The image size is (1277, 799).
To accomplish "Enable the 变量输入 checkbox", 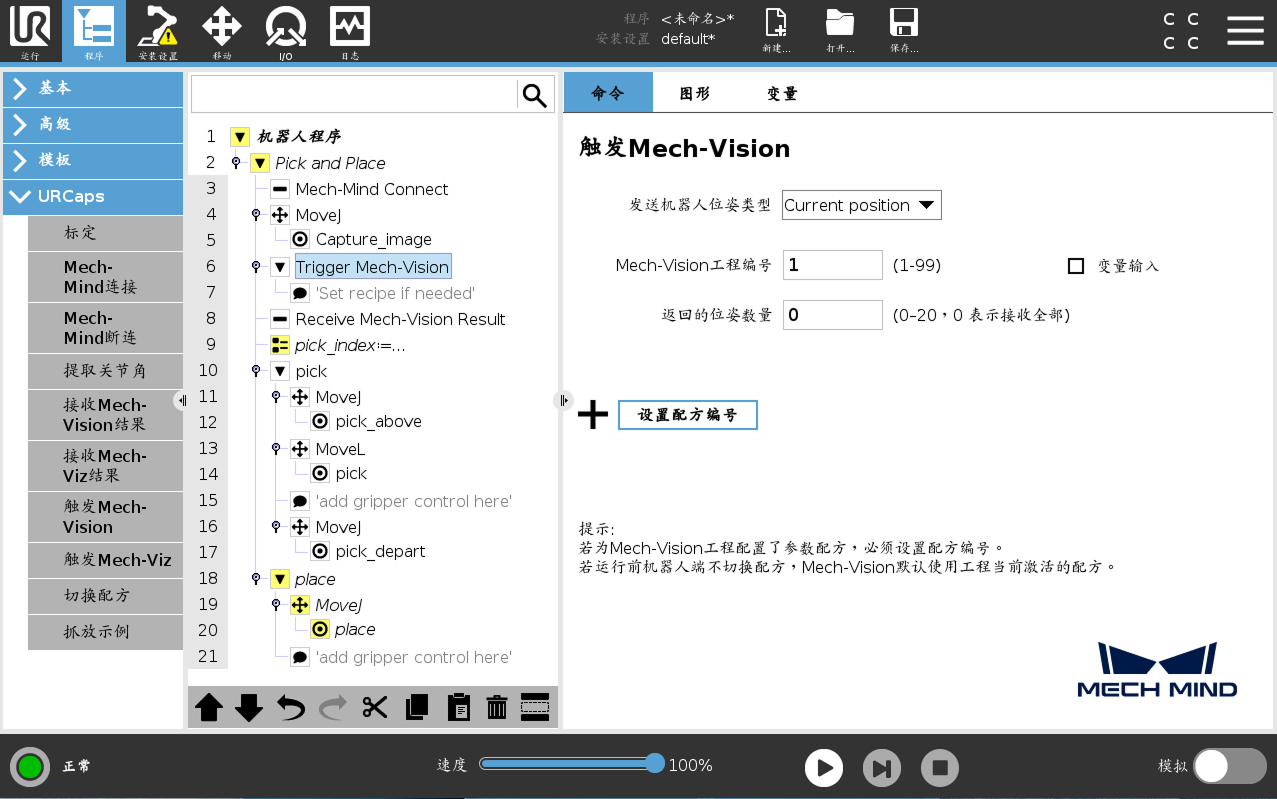I will [1076, 265].
